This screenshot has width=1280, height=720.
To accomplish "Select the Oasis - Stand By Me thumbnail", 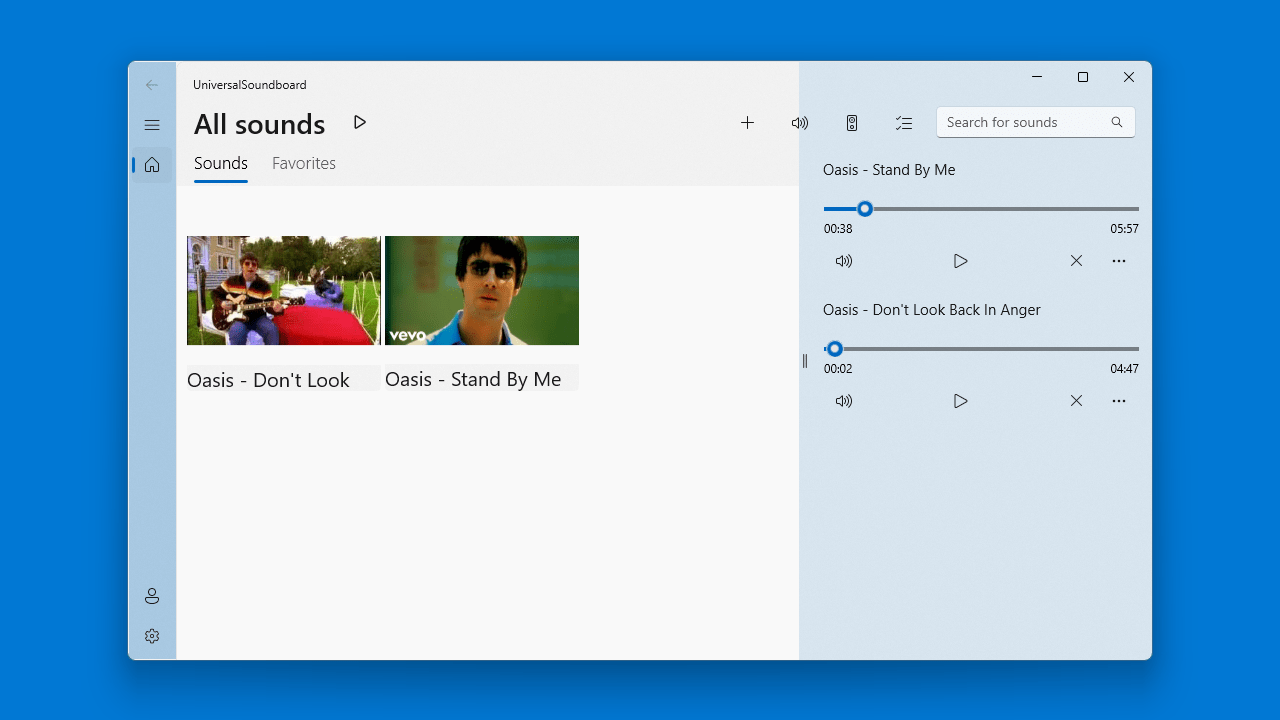I will (x=482, y=290).
